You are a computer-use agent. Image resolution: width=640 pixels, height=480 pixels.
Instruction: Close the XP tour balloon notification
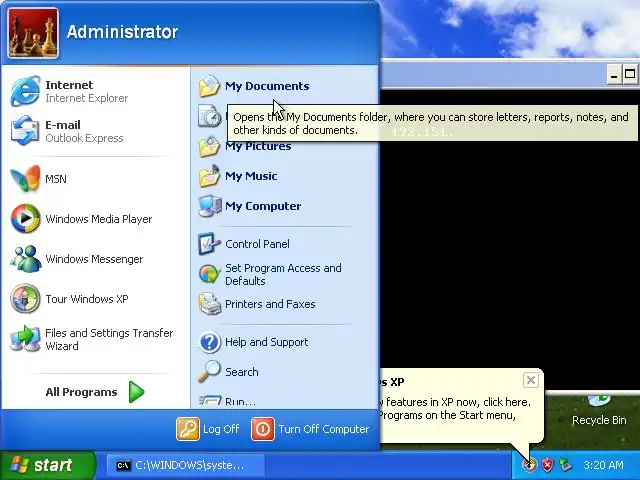pos(531,380)
